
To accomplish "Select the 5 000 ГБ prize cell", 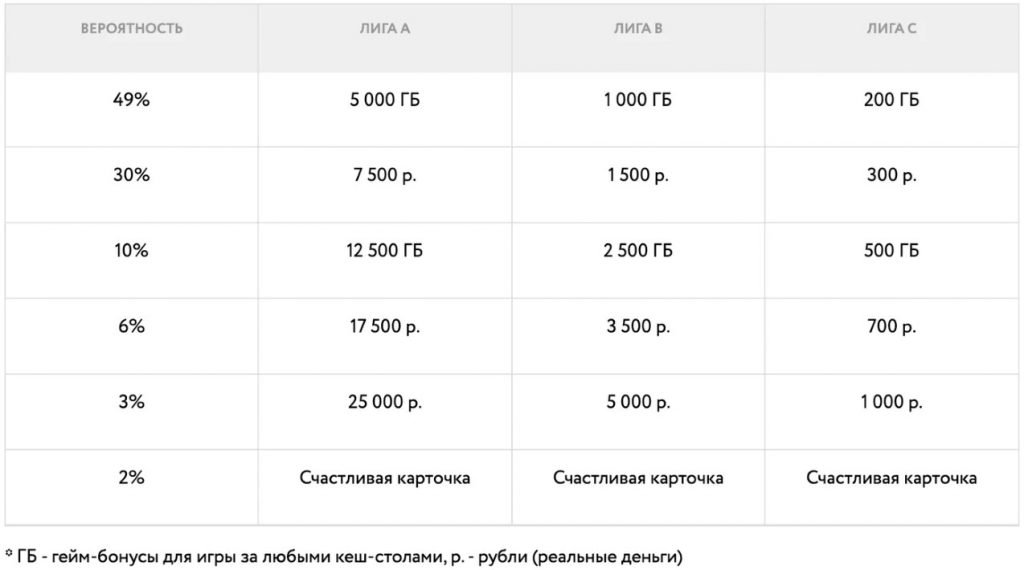I will (x=385, y=100).
